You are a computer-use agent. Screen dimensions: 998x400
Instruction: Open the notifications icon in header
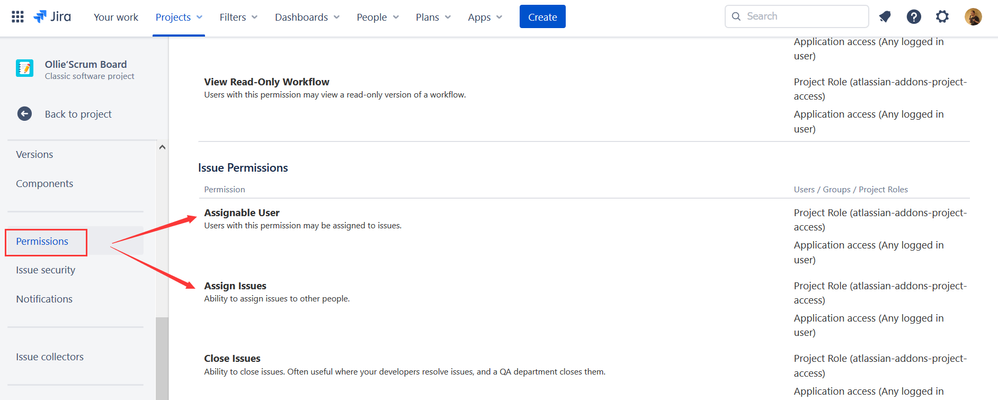pyautogui.click(x=885, y=17)
